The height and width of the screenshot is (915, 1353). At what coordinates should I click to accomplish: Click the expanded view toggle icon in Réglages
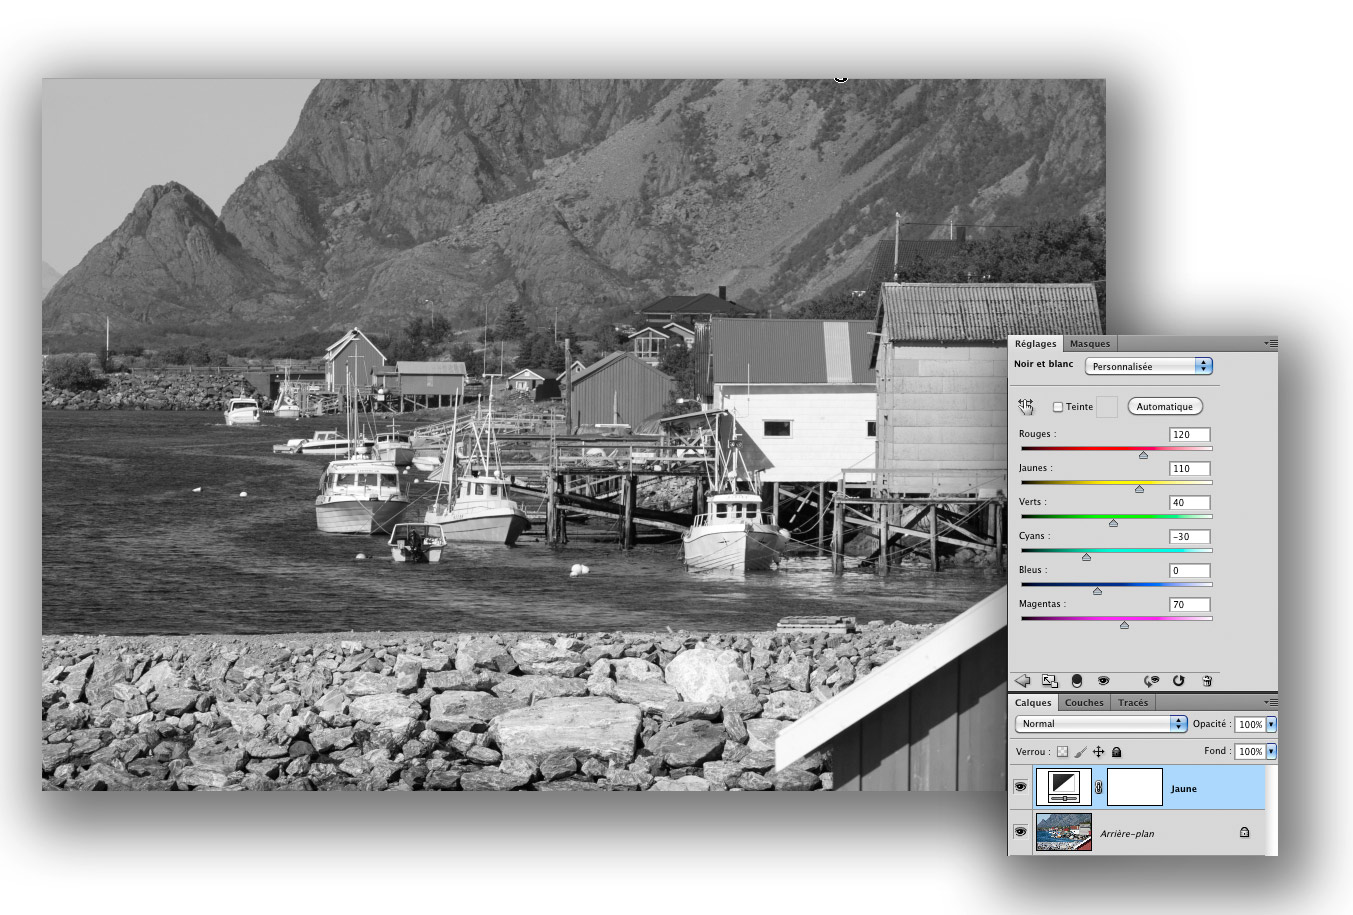[1049, 681]
